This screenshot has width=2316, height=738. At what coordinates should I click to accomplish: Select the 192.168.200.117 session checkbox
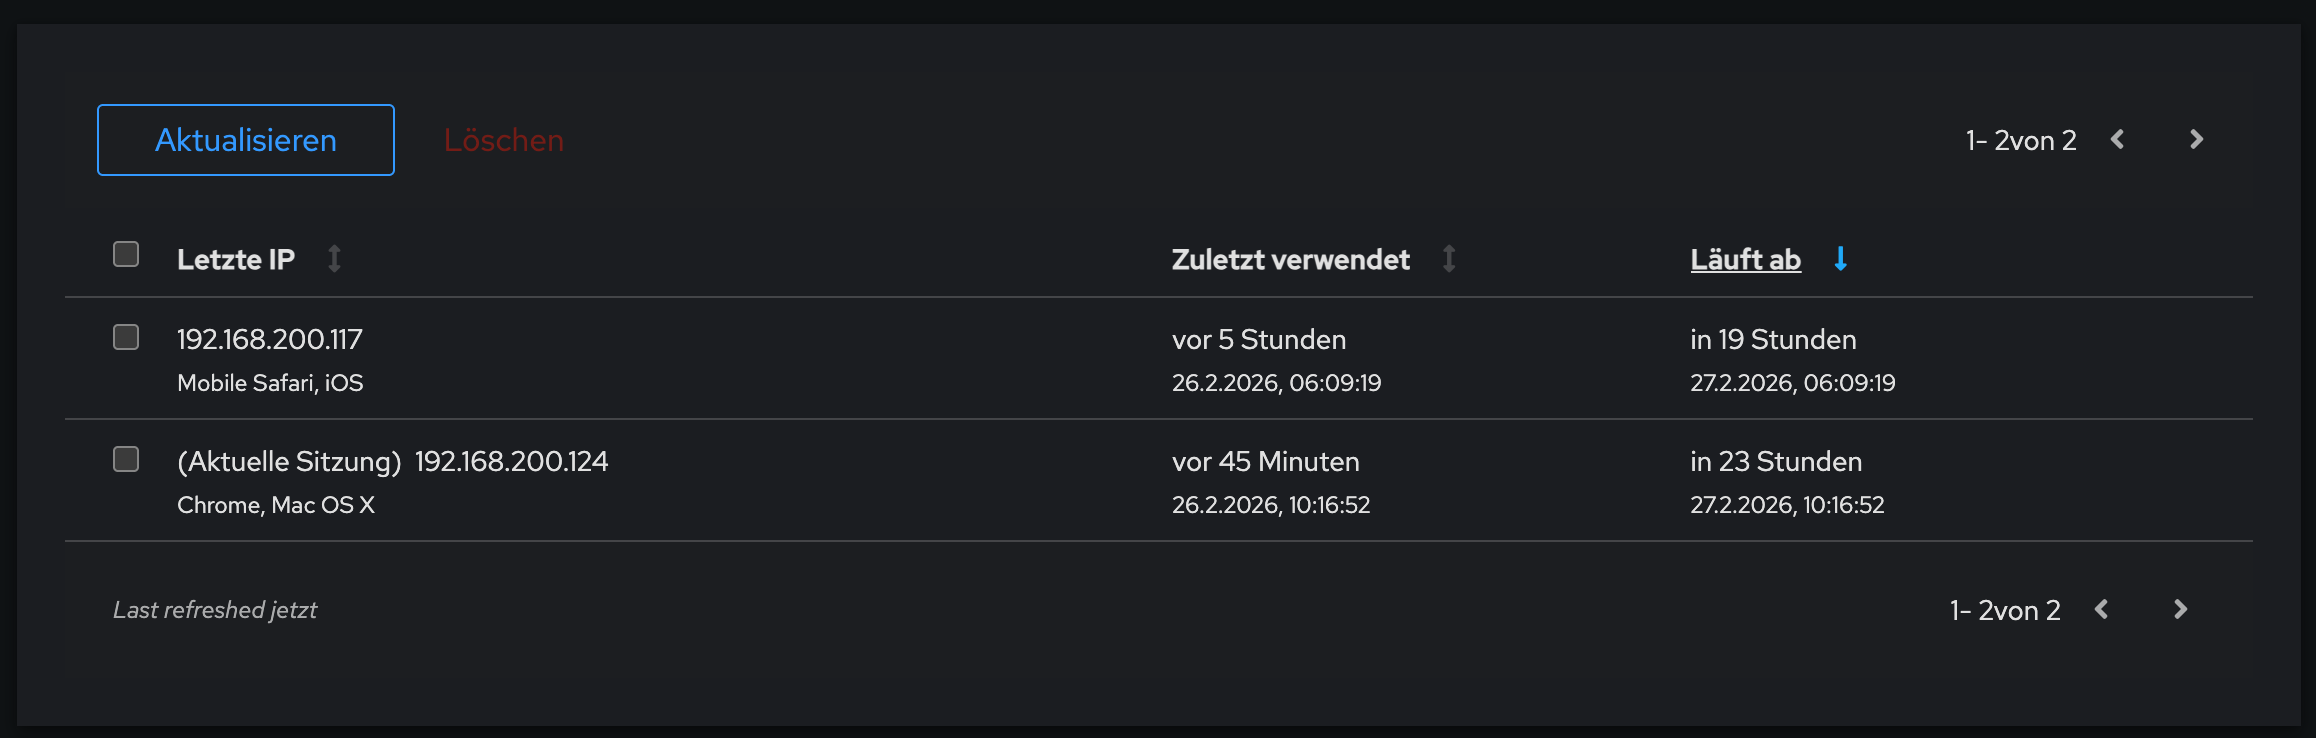(x=126, y=337)
